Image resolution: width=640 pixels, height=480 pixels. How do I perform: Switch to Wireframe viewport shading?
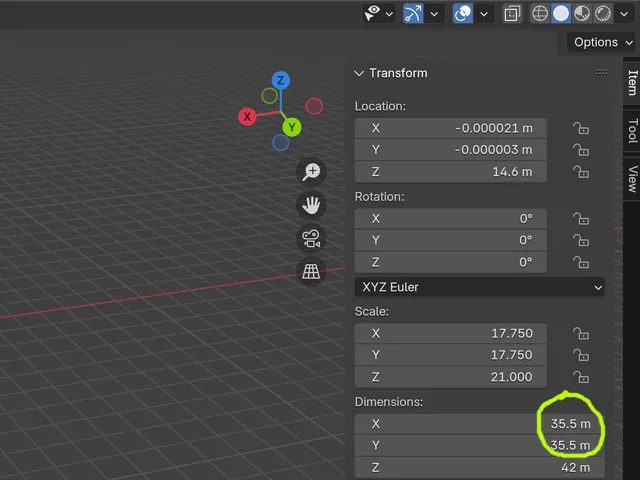540,13
